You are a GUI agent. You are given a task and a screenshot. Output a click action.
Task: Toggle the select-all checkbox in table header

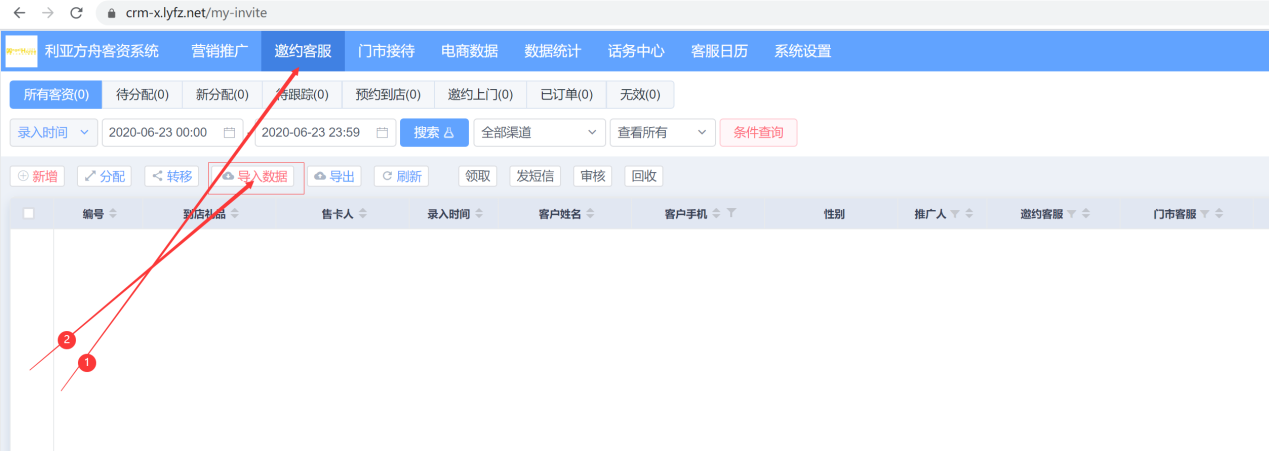(28, 214)
